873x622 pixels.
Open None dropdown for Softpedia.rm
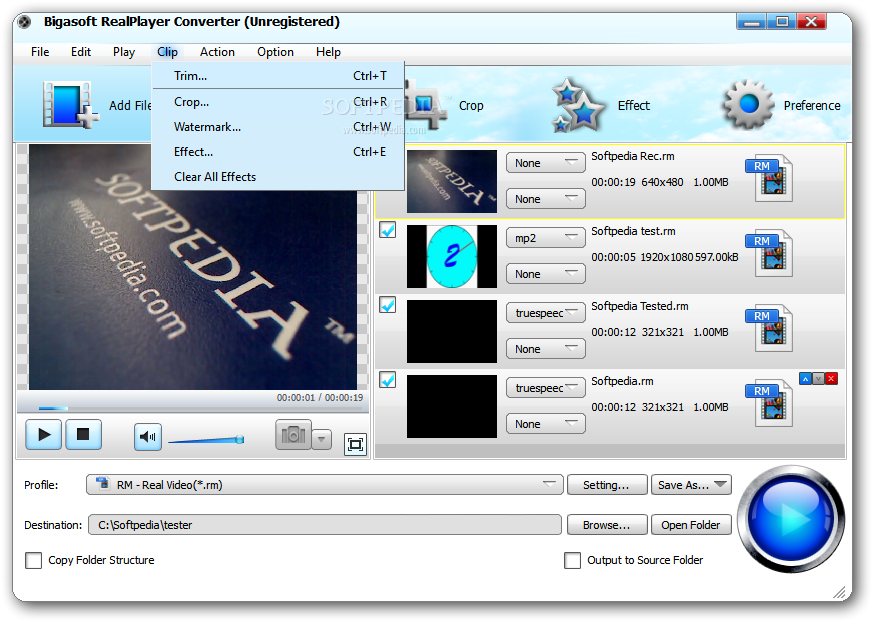[546, 424]
